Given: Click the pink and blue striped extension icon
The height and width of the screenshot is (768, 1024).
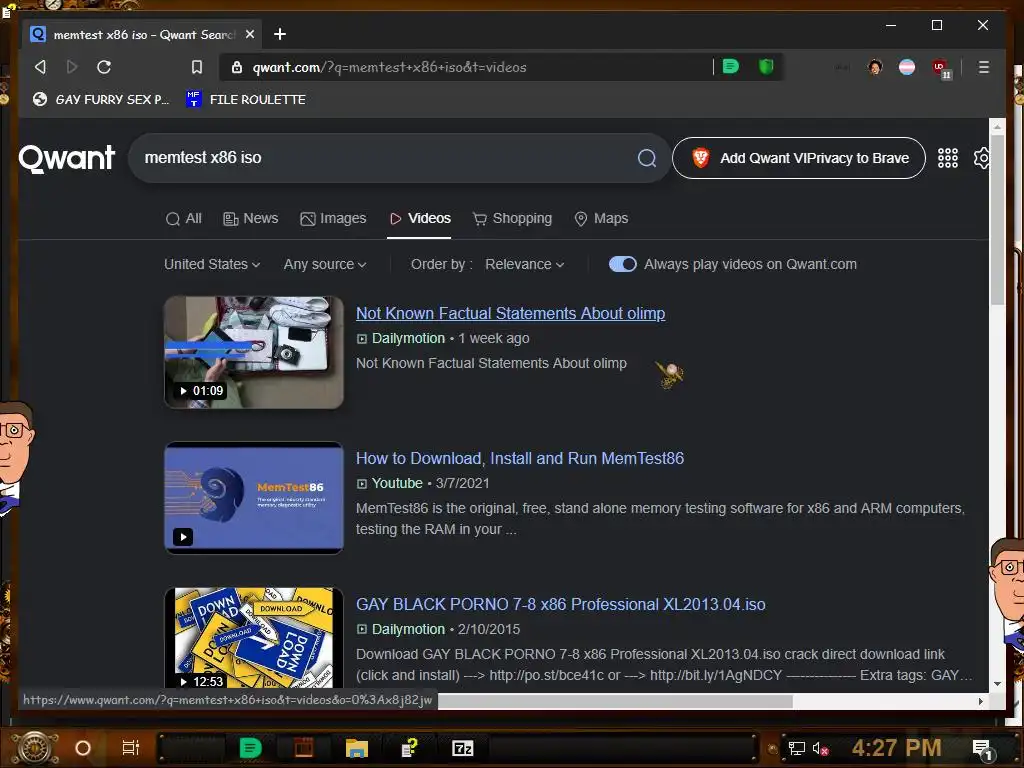Looking at the screenshot, I should [x=907, y=67].
